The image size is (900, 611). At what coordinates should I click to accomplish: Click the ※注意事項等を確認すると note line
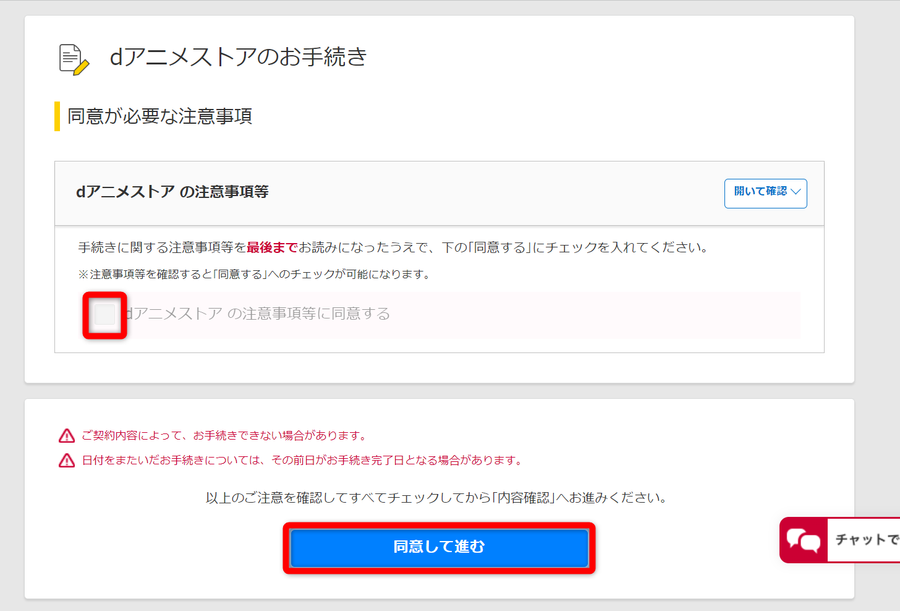[x=254, y=274]
